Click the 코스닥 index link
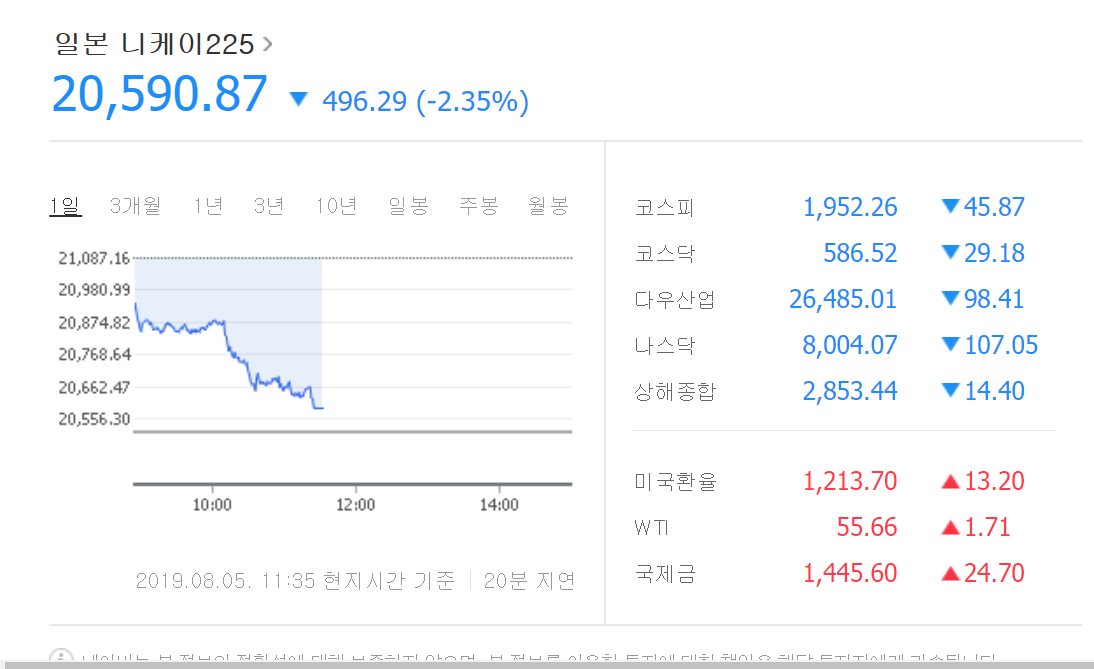1094x669 pixels. tap(664, 254)
